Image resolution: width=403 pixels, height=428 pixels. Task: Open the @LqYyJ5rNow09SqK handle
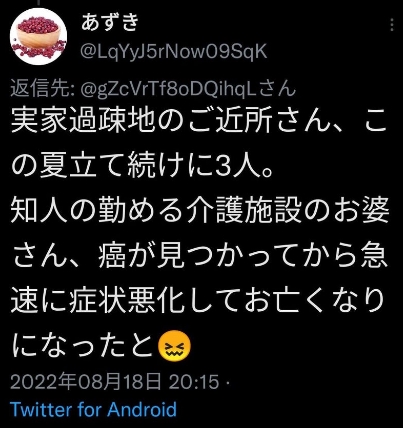click(x=174, y=52)
